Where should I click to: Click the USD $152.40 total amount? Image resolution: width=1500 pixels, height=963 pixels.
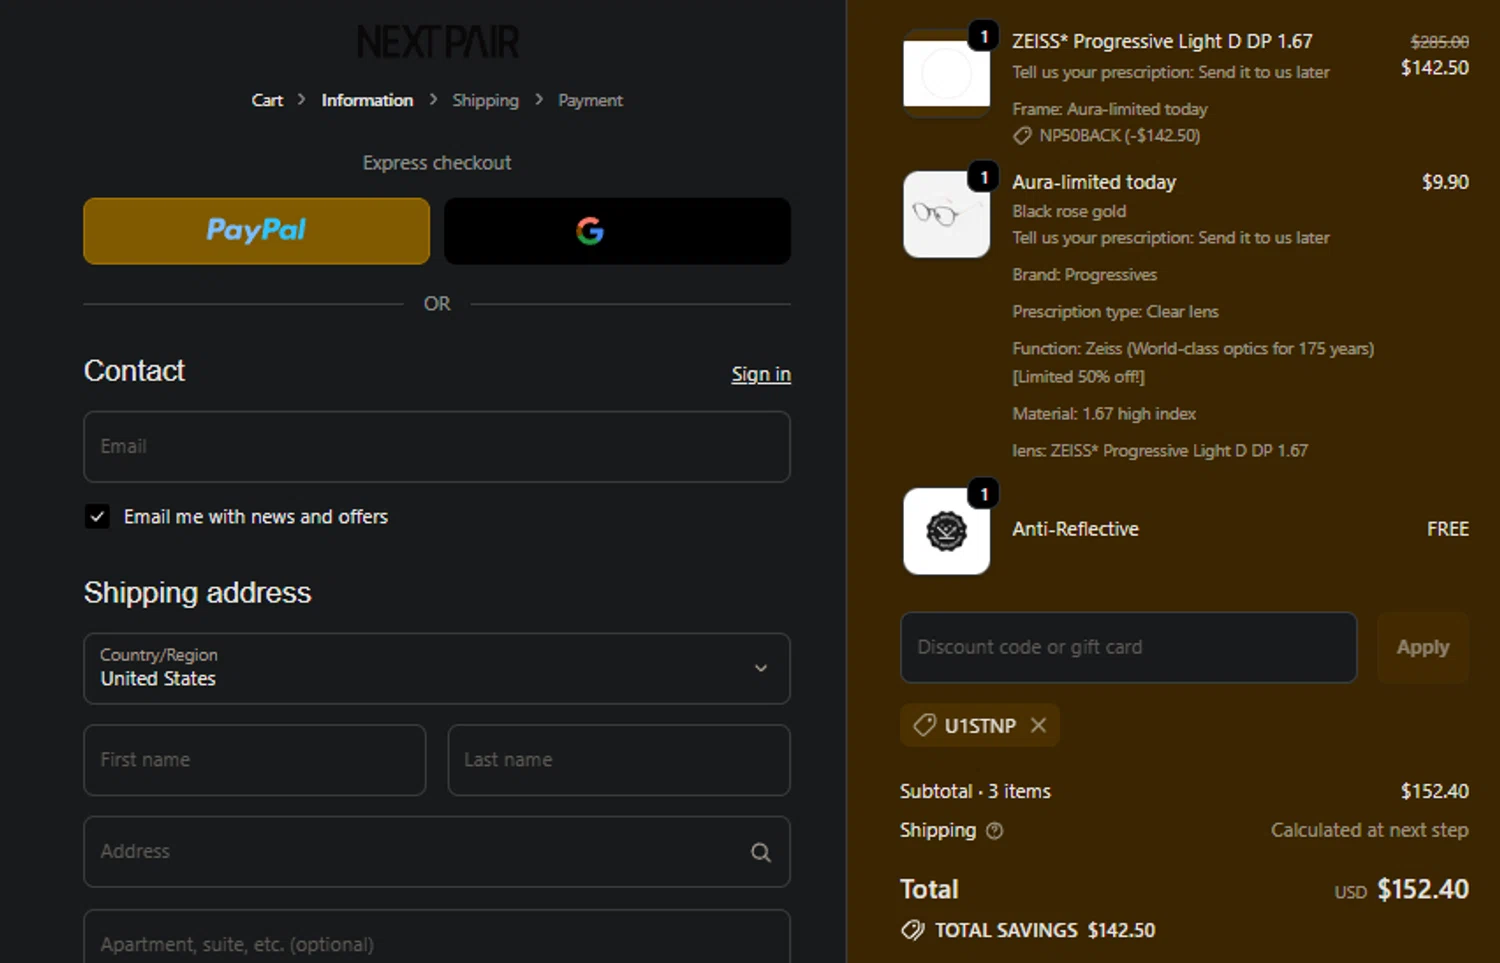pos(1401,889)
